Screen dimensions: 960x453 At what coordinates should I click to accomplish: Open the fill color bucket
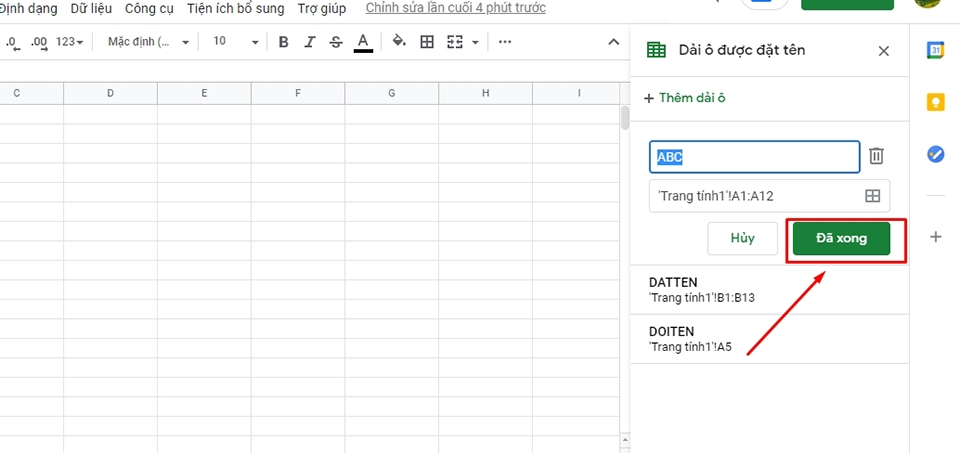(x=399, y=42)
